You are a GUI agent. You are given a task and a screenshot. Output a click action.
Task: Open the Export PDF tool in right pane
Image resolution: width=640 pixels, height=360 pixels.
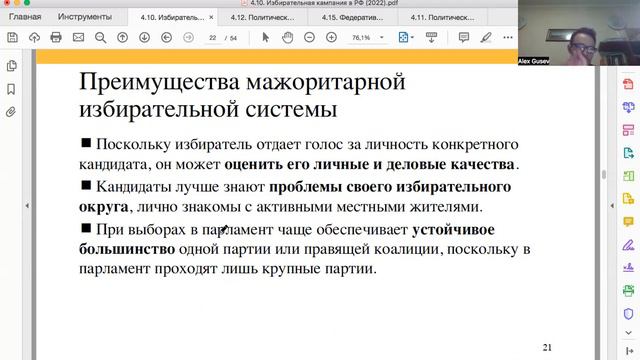(x=628, y=153)
